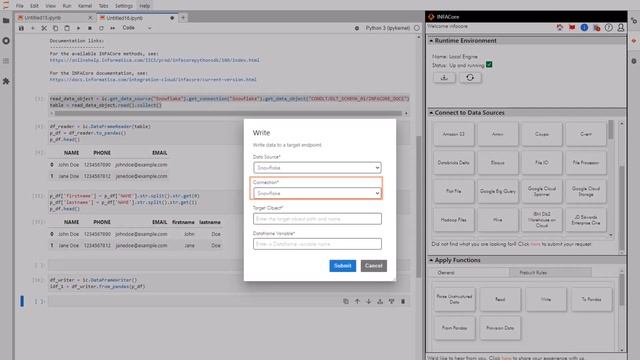Open the File menu
640x360 pixels.
[x=20, y=6]
